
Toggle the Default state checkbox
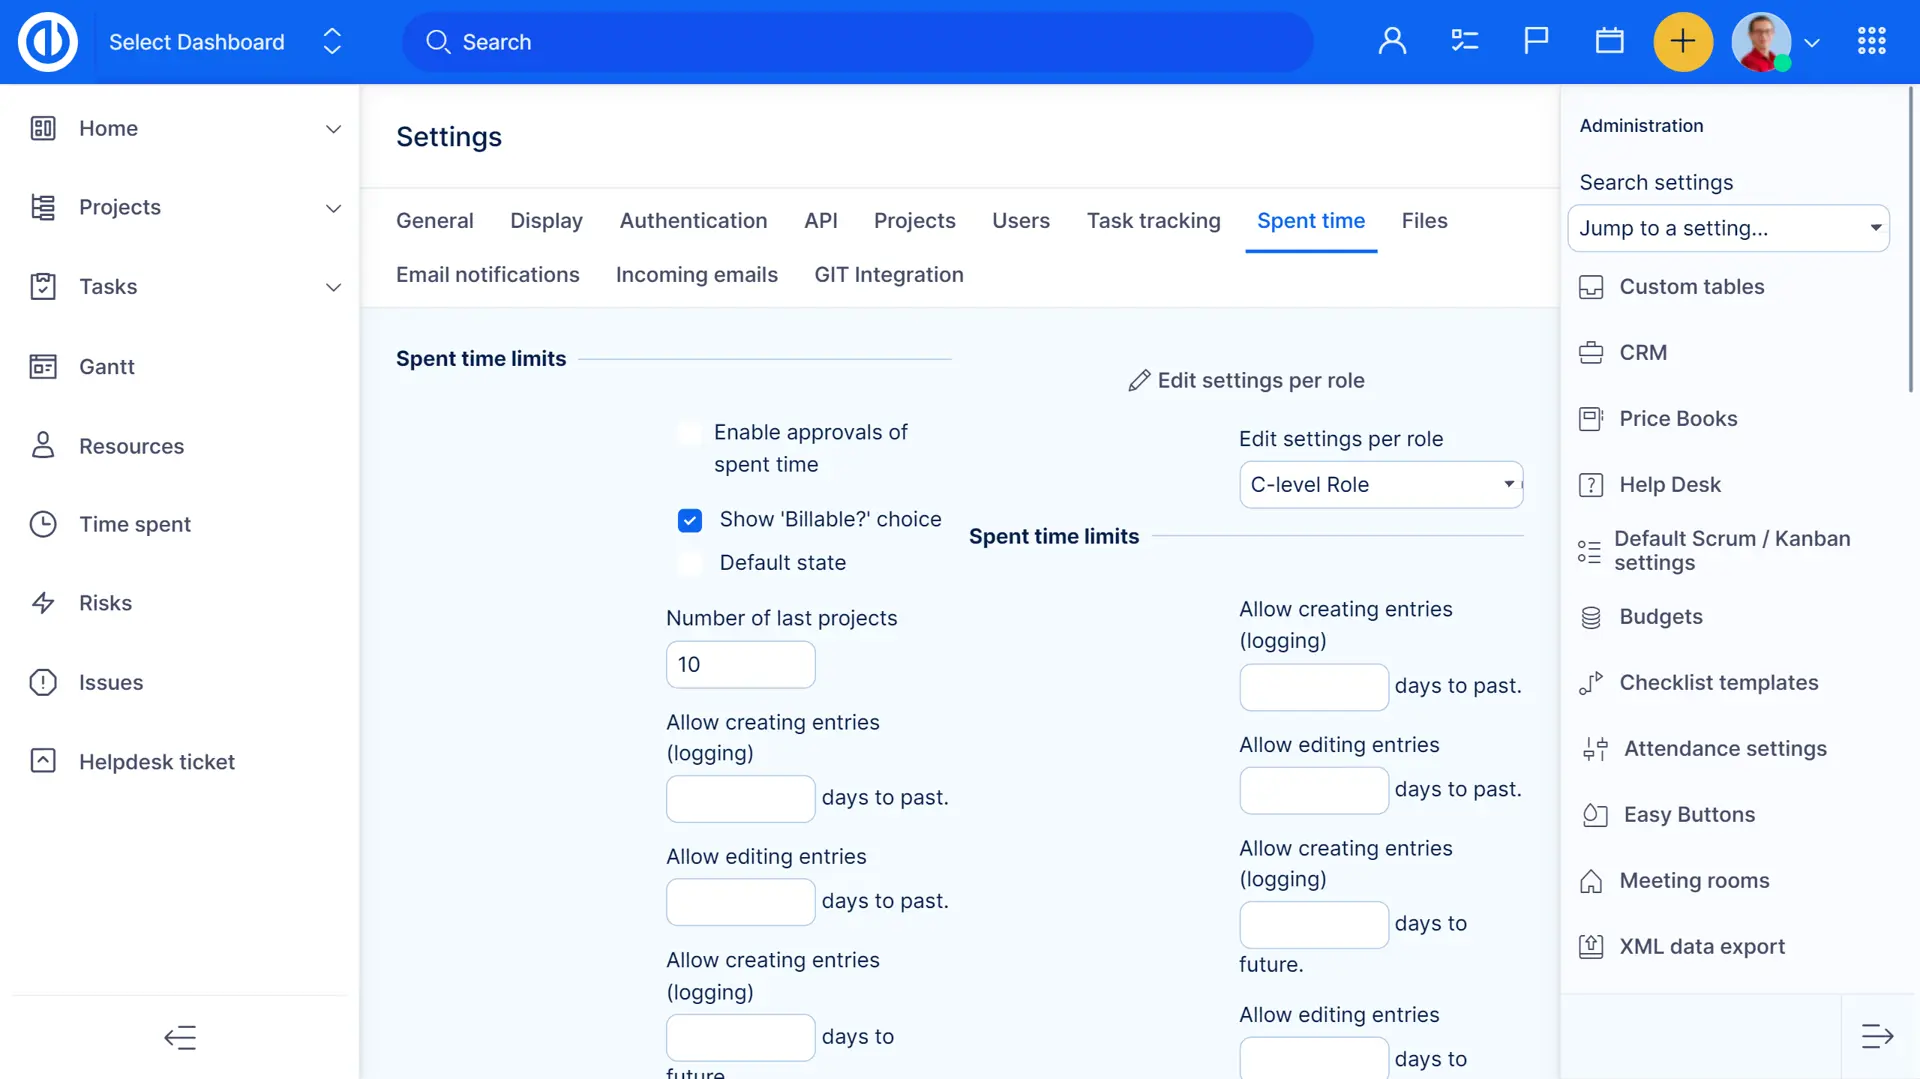(x=690, y=563)
